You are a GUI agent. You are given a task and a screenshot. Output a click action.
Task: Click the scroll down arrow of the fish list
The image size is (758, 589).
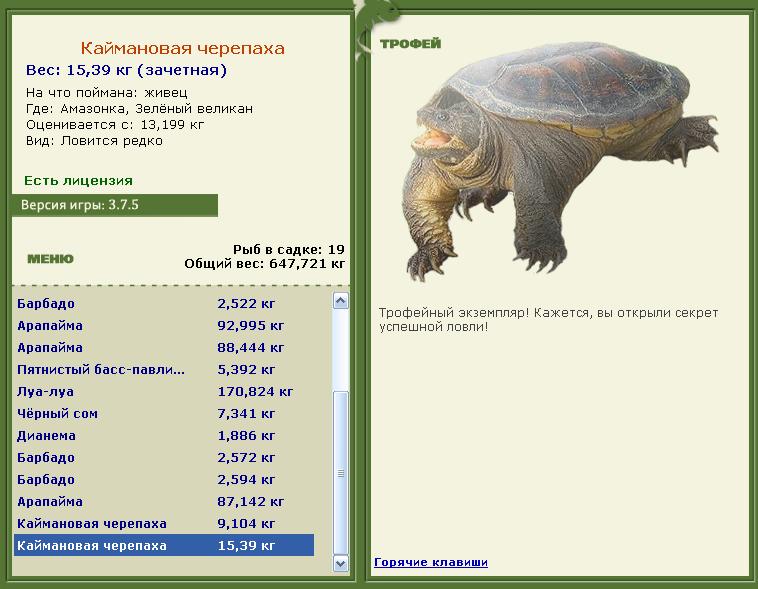(341, 564)
